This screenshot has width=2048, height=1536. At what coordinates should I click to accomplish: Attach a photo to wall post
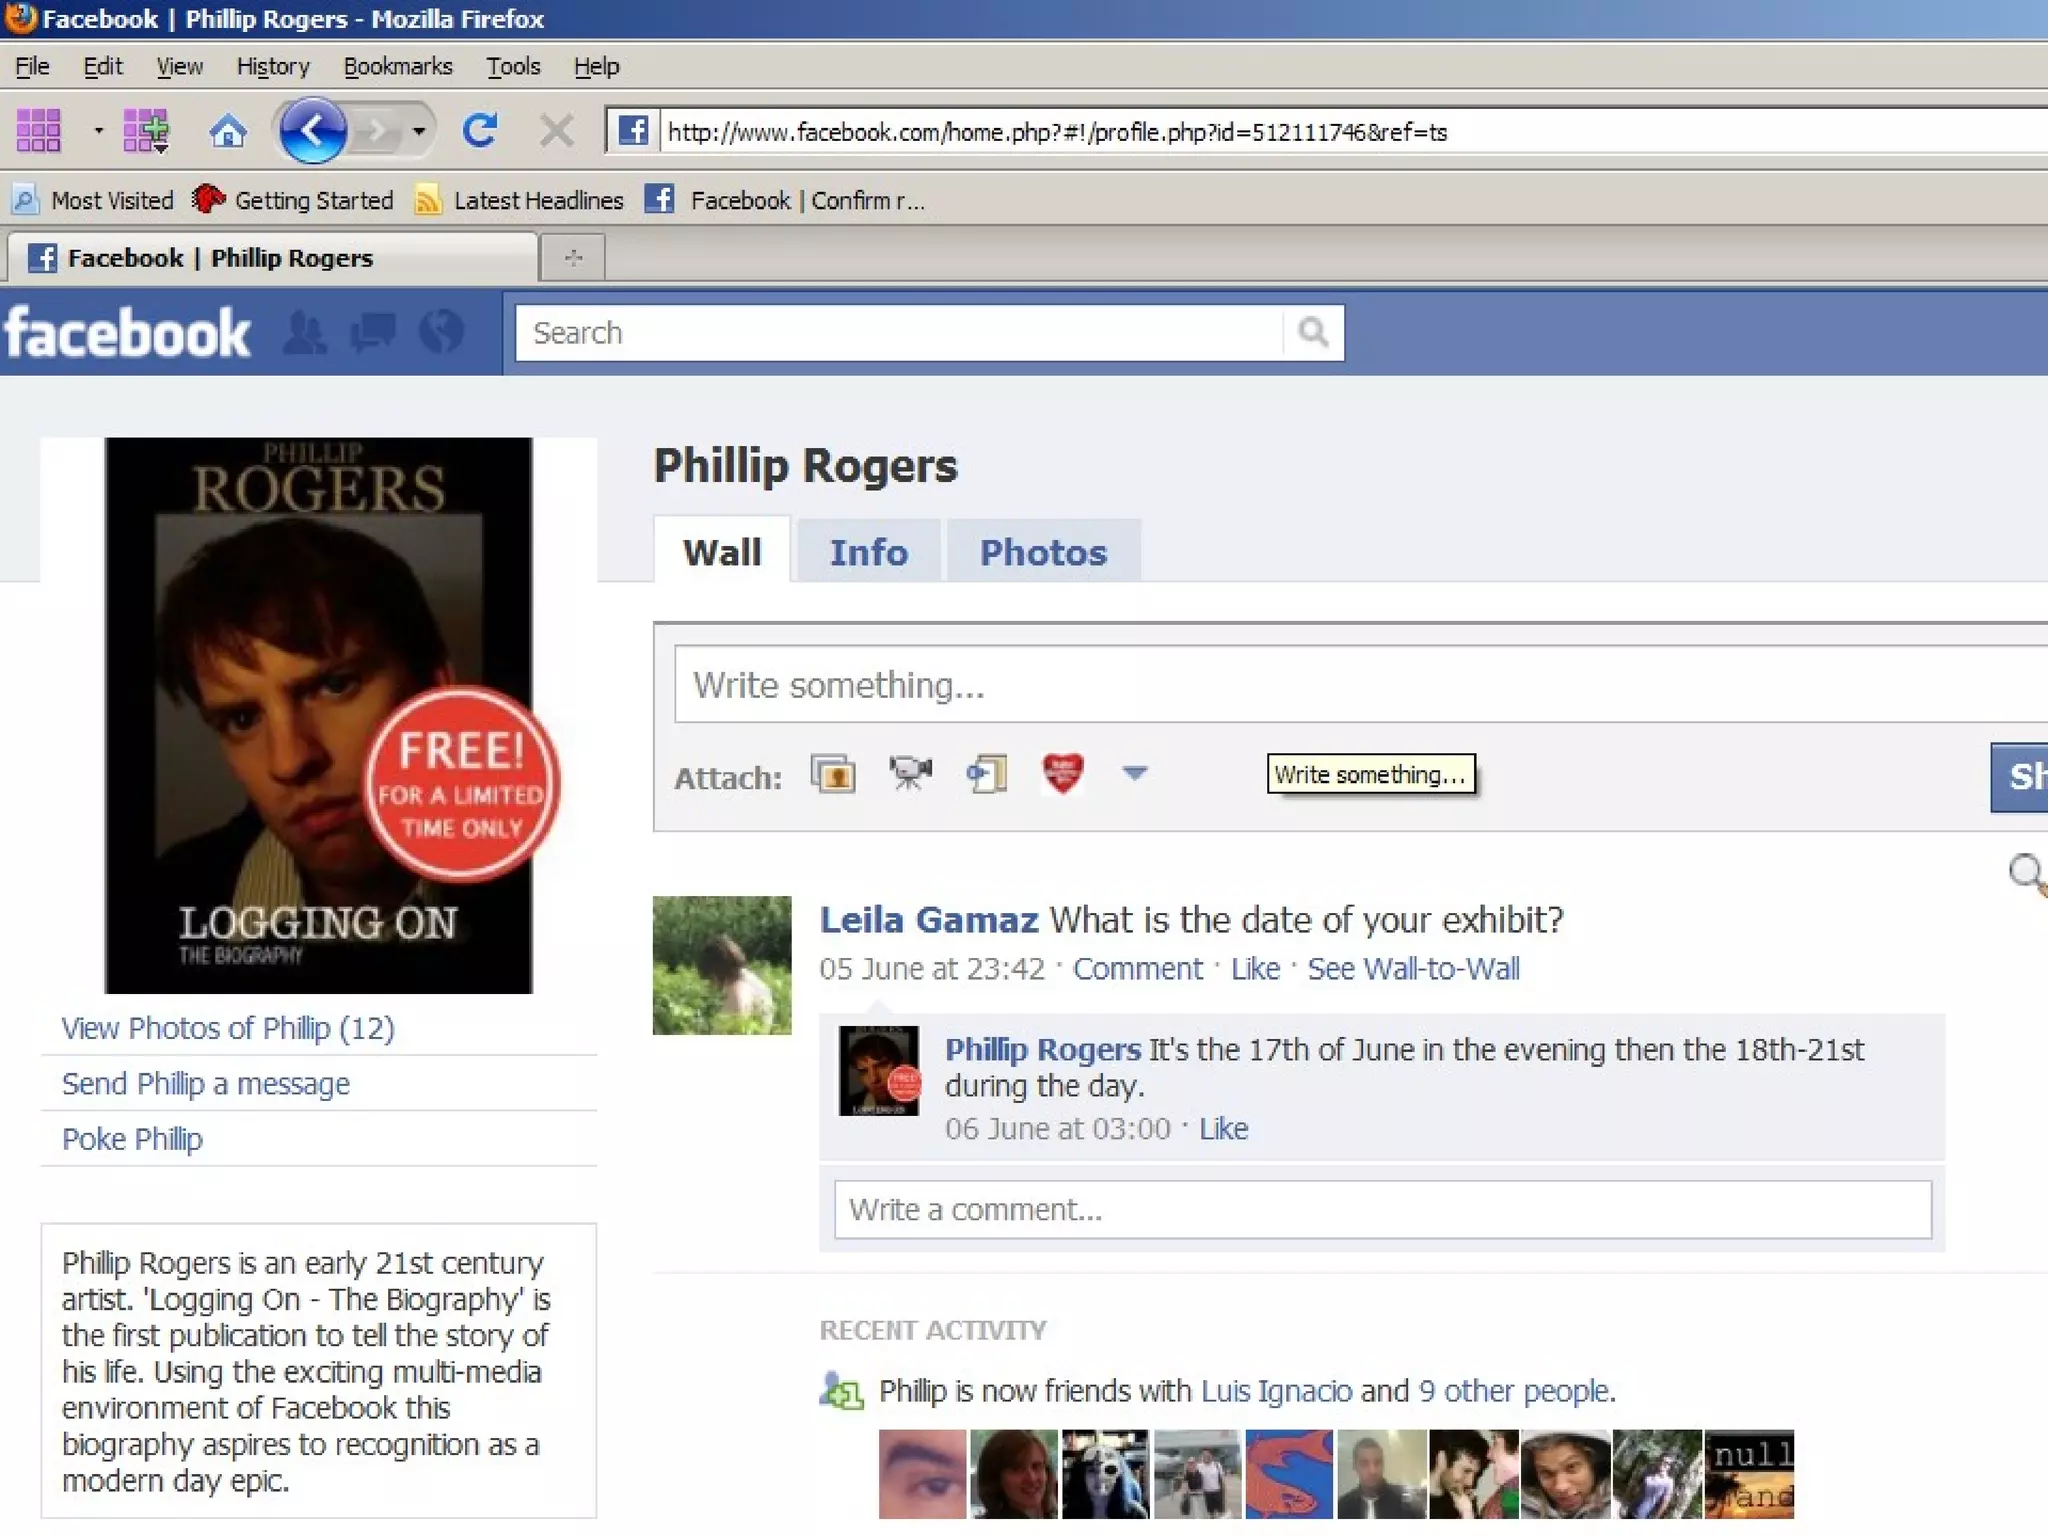tap(833, 775)
